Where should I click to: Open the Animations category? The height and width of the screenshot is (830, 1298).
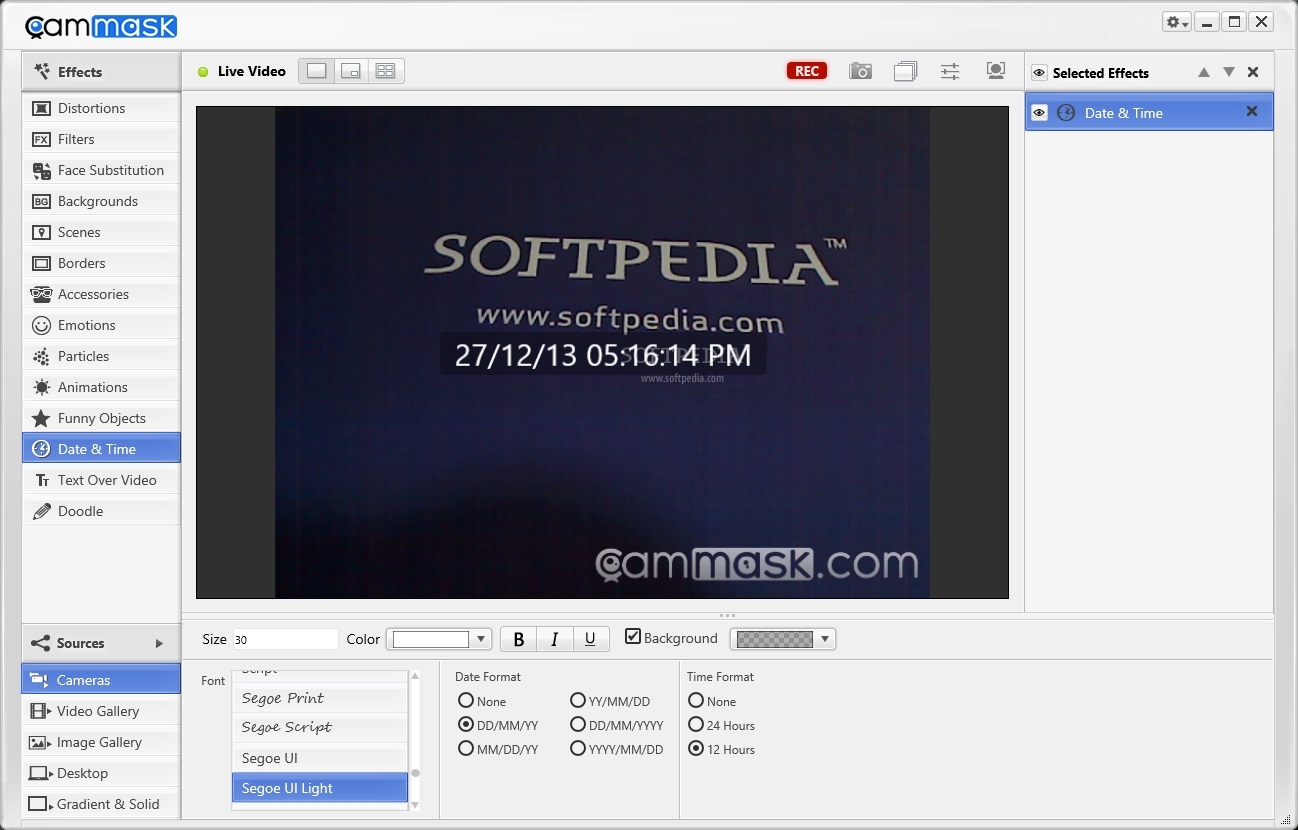point(101,387)
